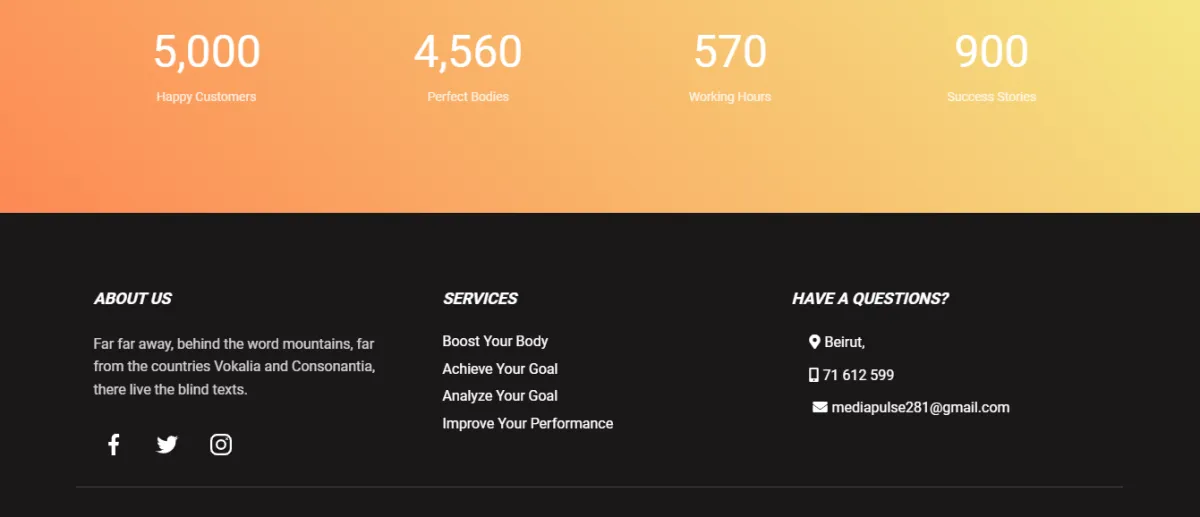Image resolution: width=1200 pixels, height=517 pixels.
Task: Open the Analyze Your Goal link
Action: (500, 396)
